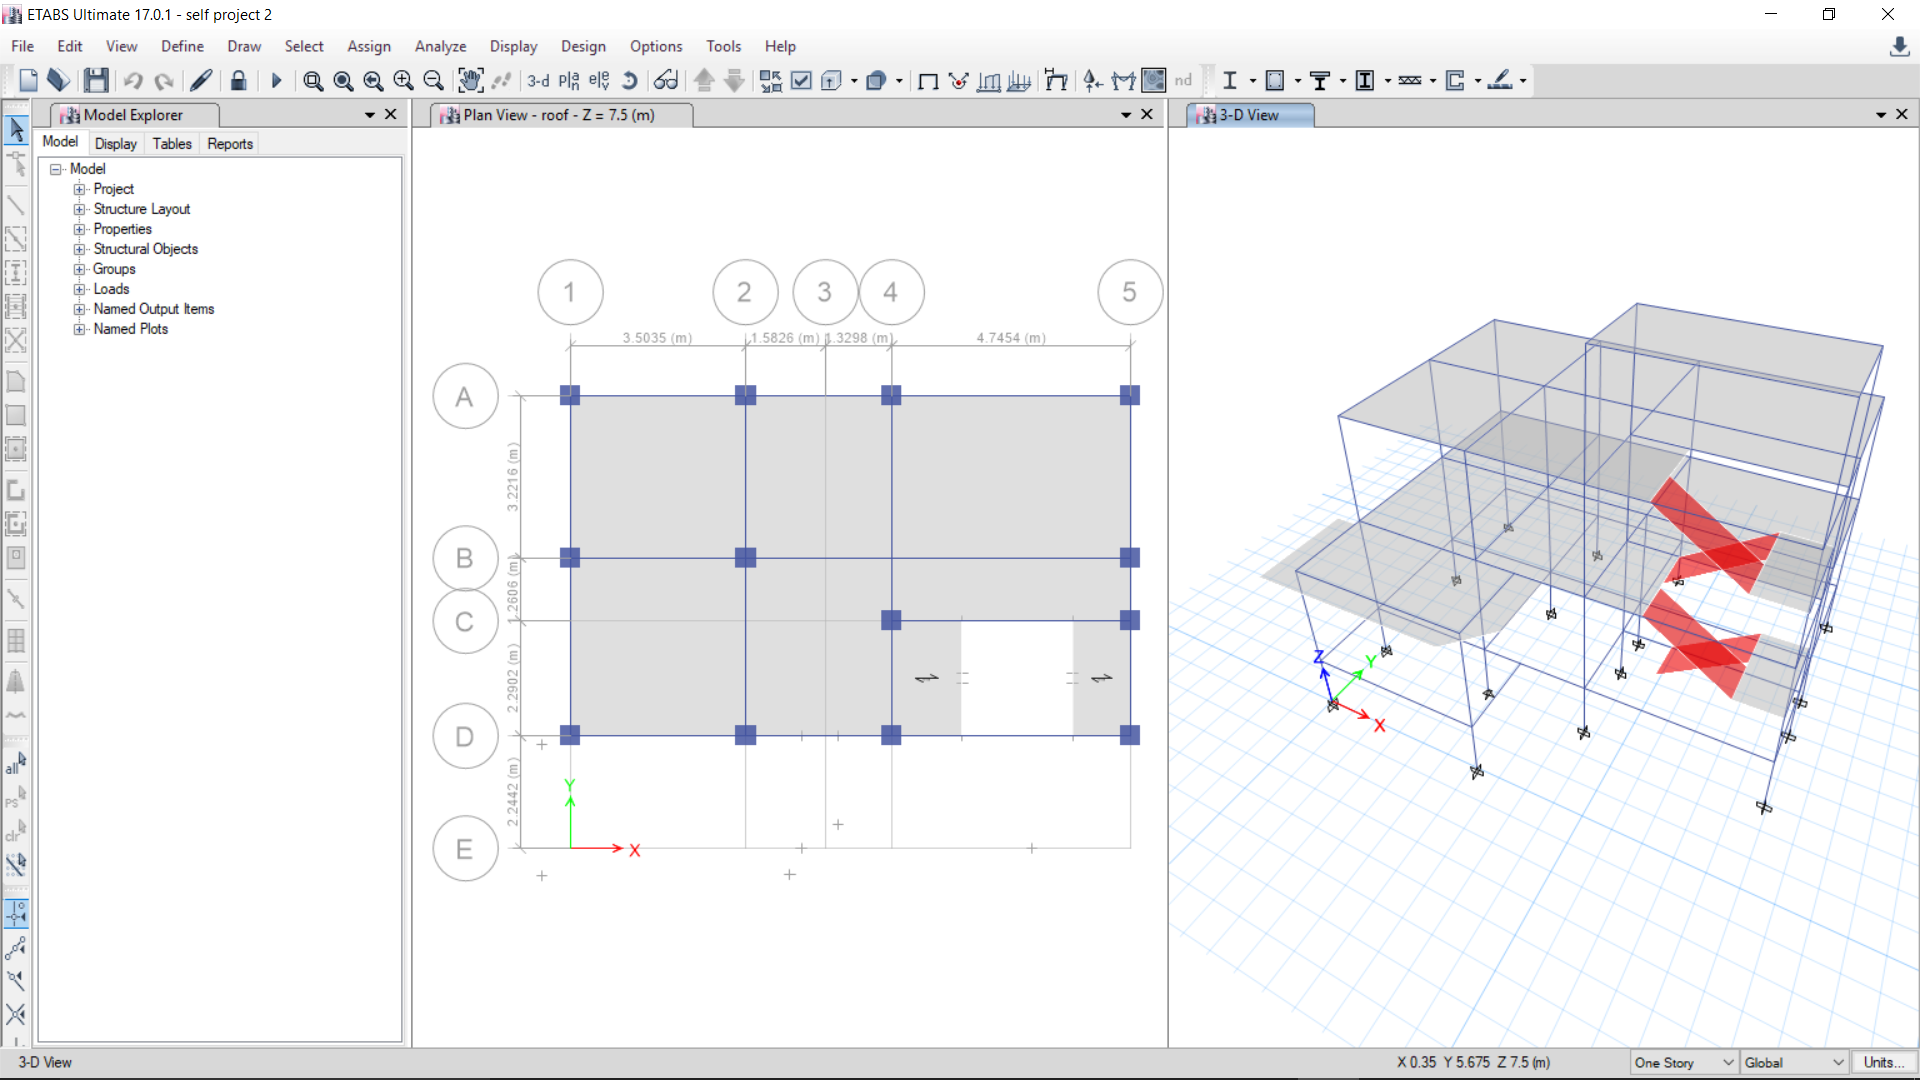Expand the Properties tree node
Screen dimensions: 1920x1080
tap(79, 229)
